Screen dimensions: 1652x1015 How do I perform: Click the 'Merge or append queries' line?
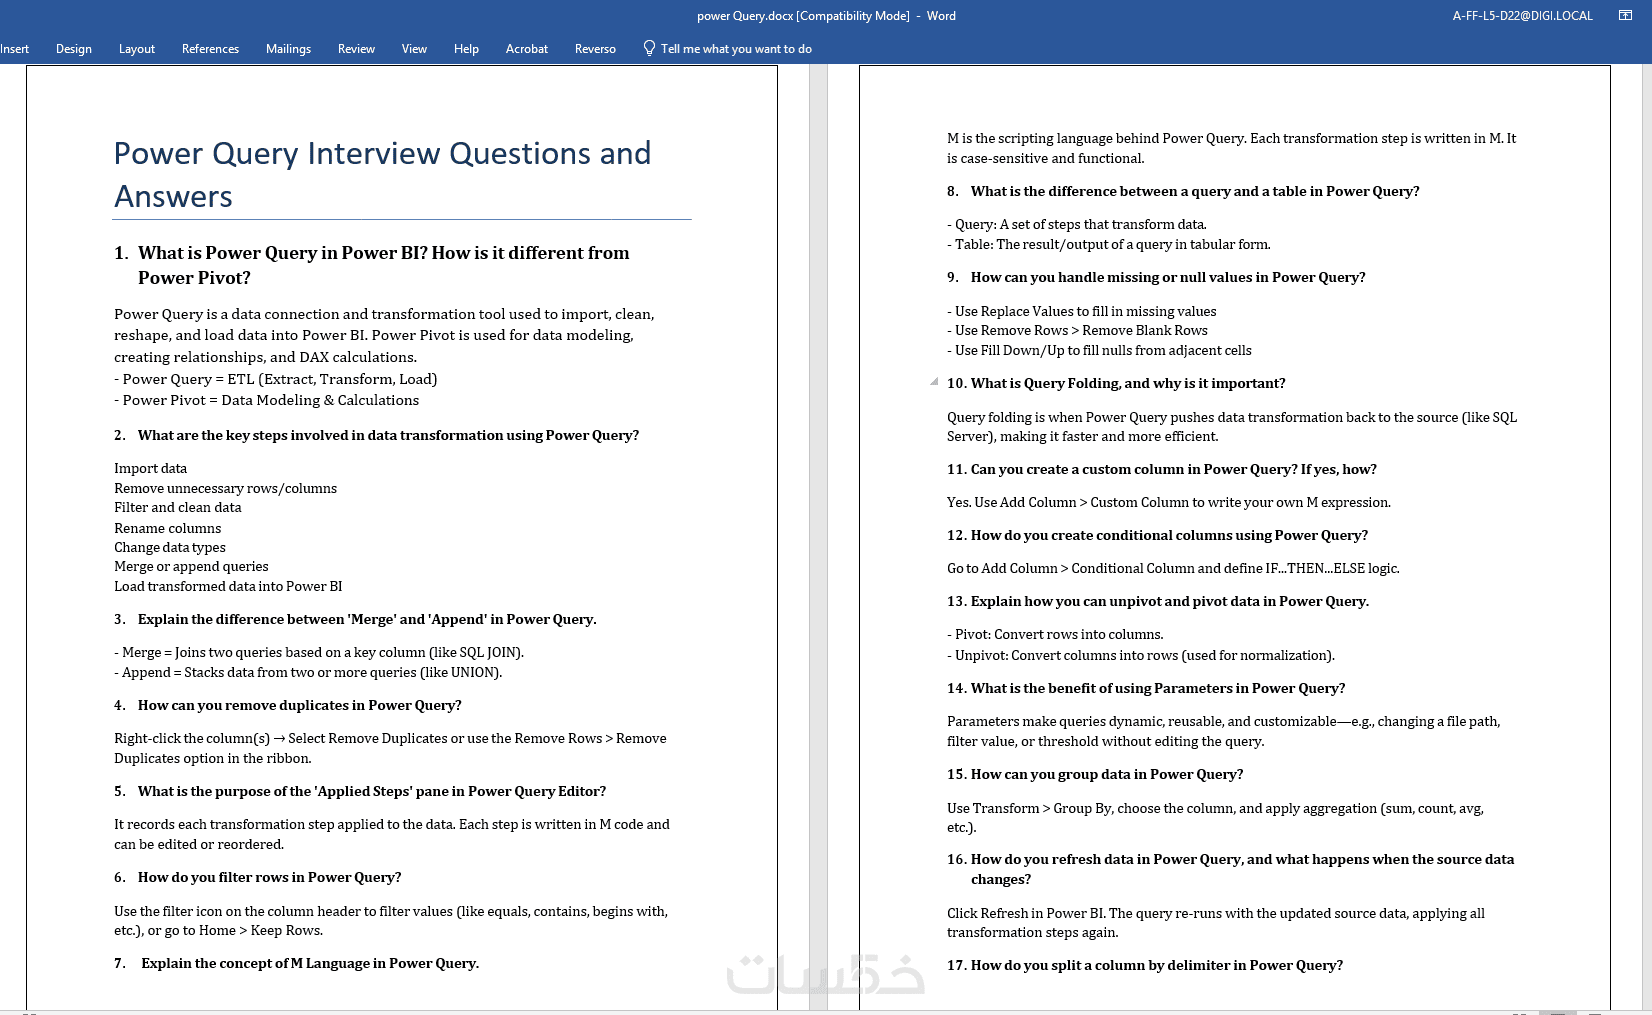[x=191, y=566]
